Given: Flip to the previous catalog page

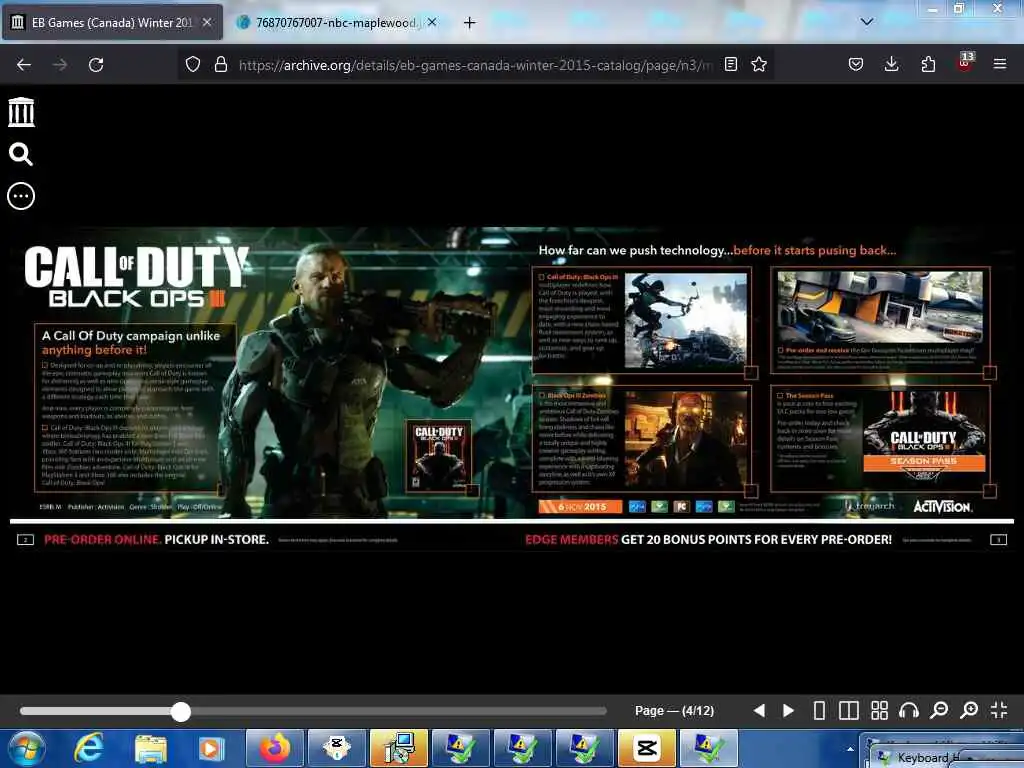Looking at the screenshot, I should pyautogui.click(x=759, y=711).
